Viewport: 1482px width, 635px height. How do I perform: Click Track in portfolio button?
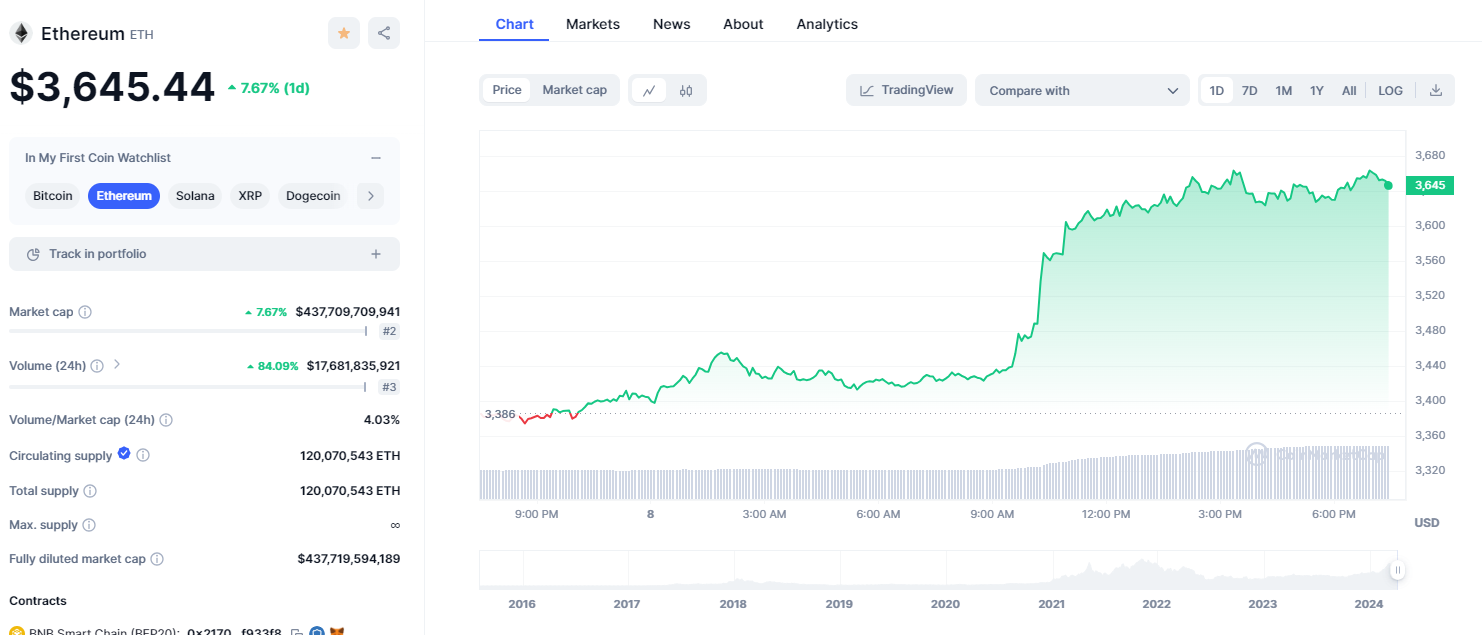pyautogui.click(x=204, y=254)
